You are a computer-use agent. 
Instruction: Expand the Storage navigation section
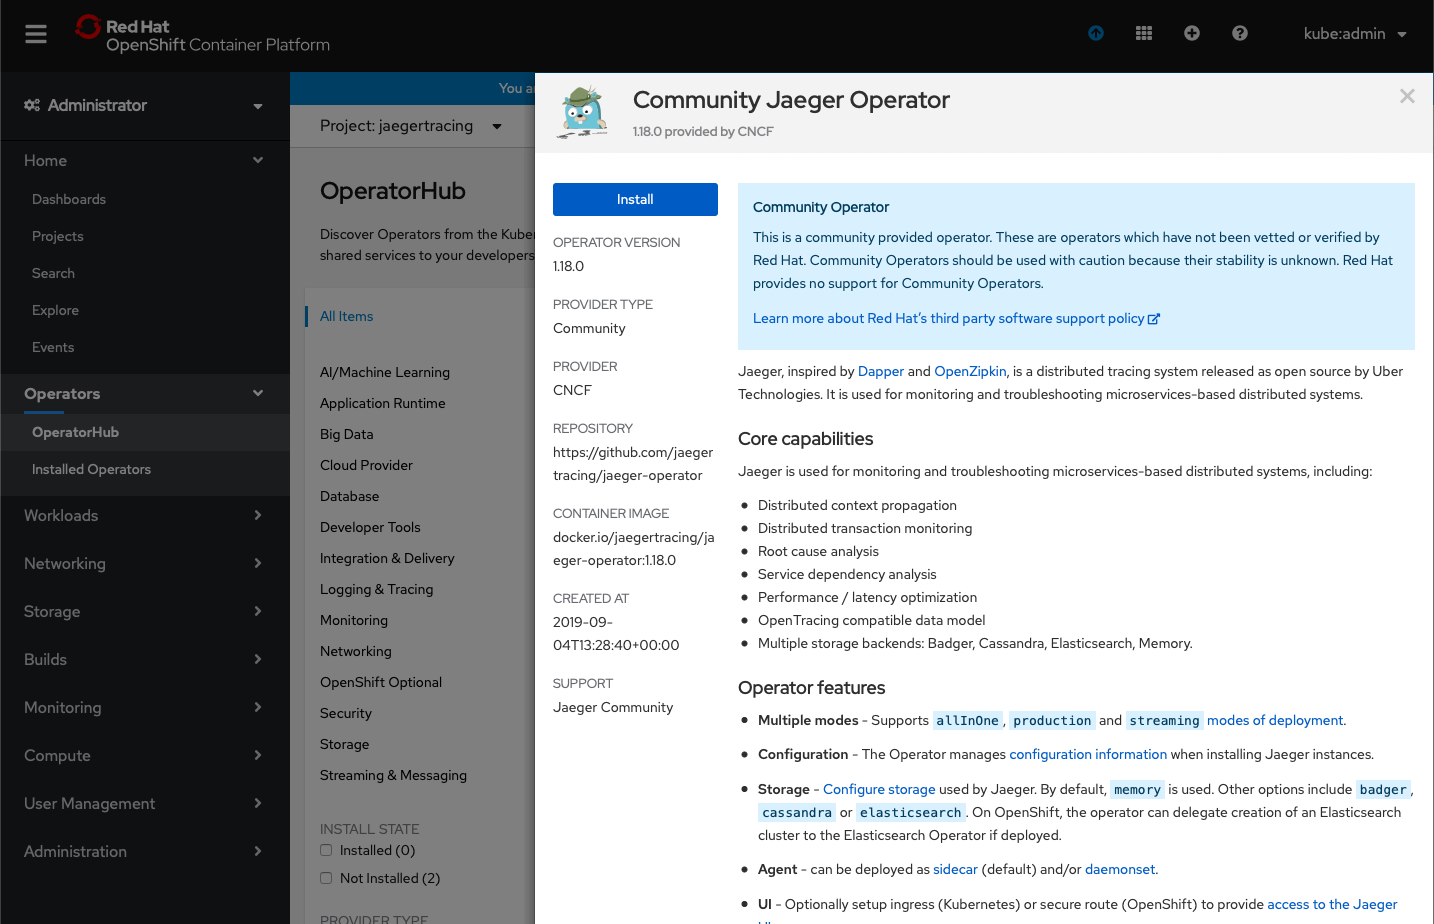tap(145, 611)
